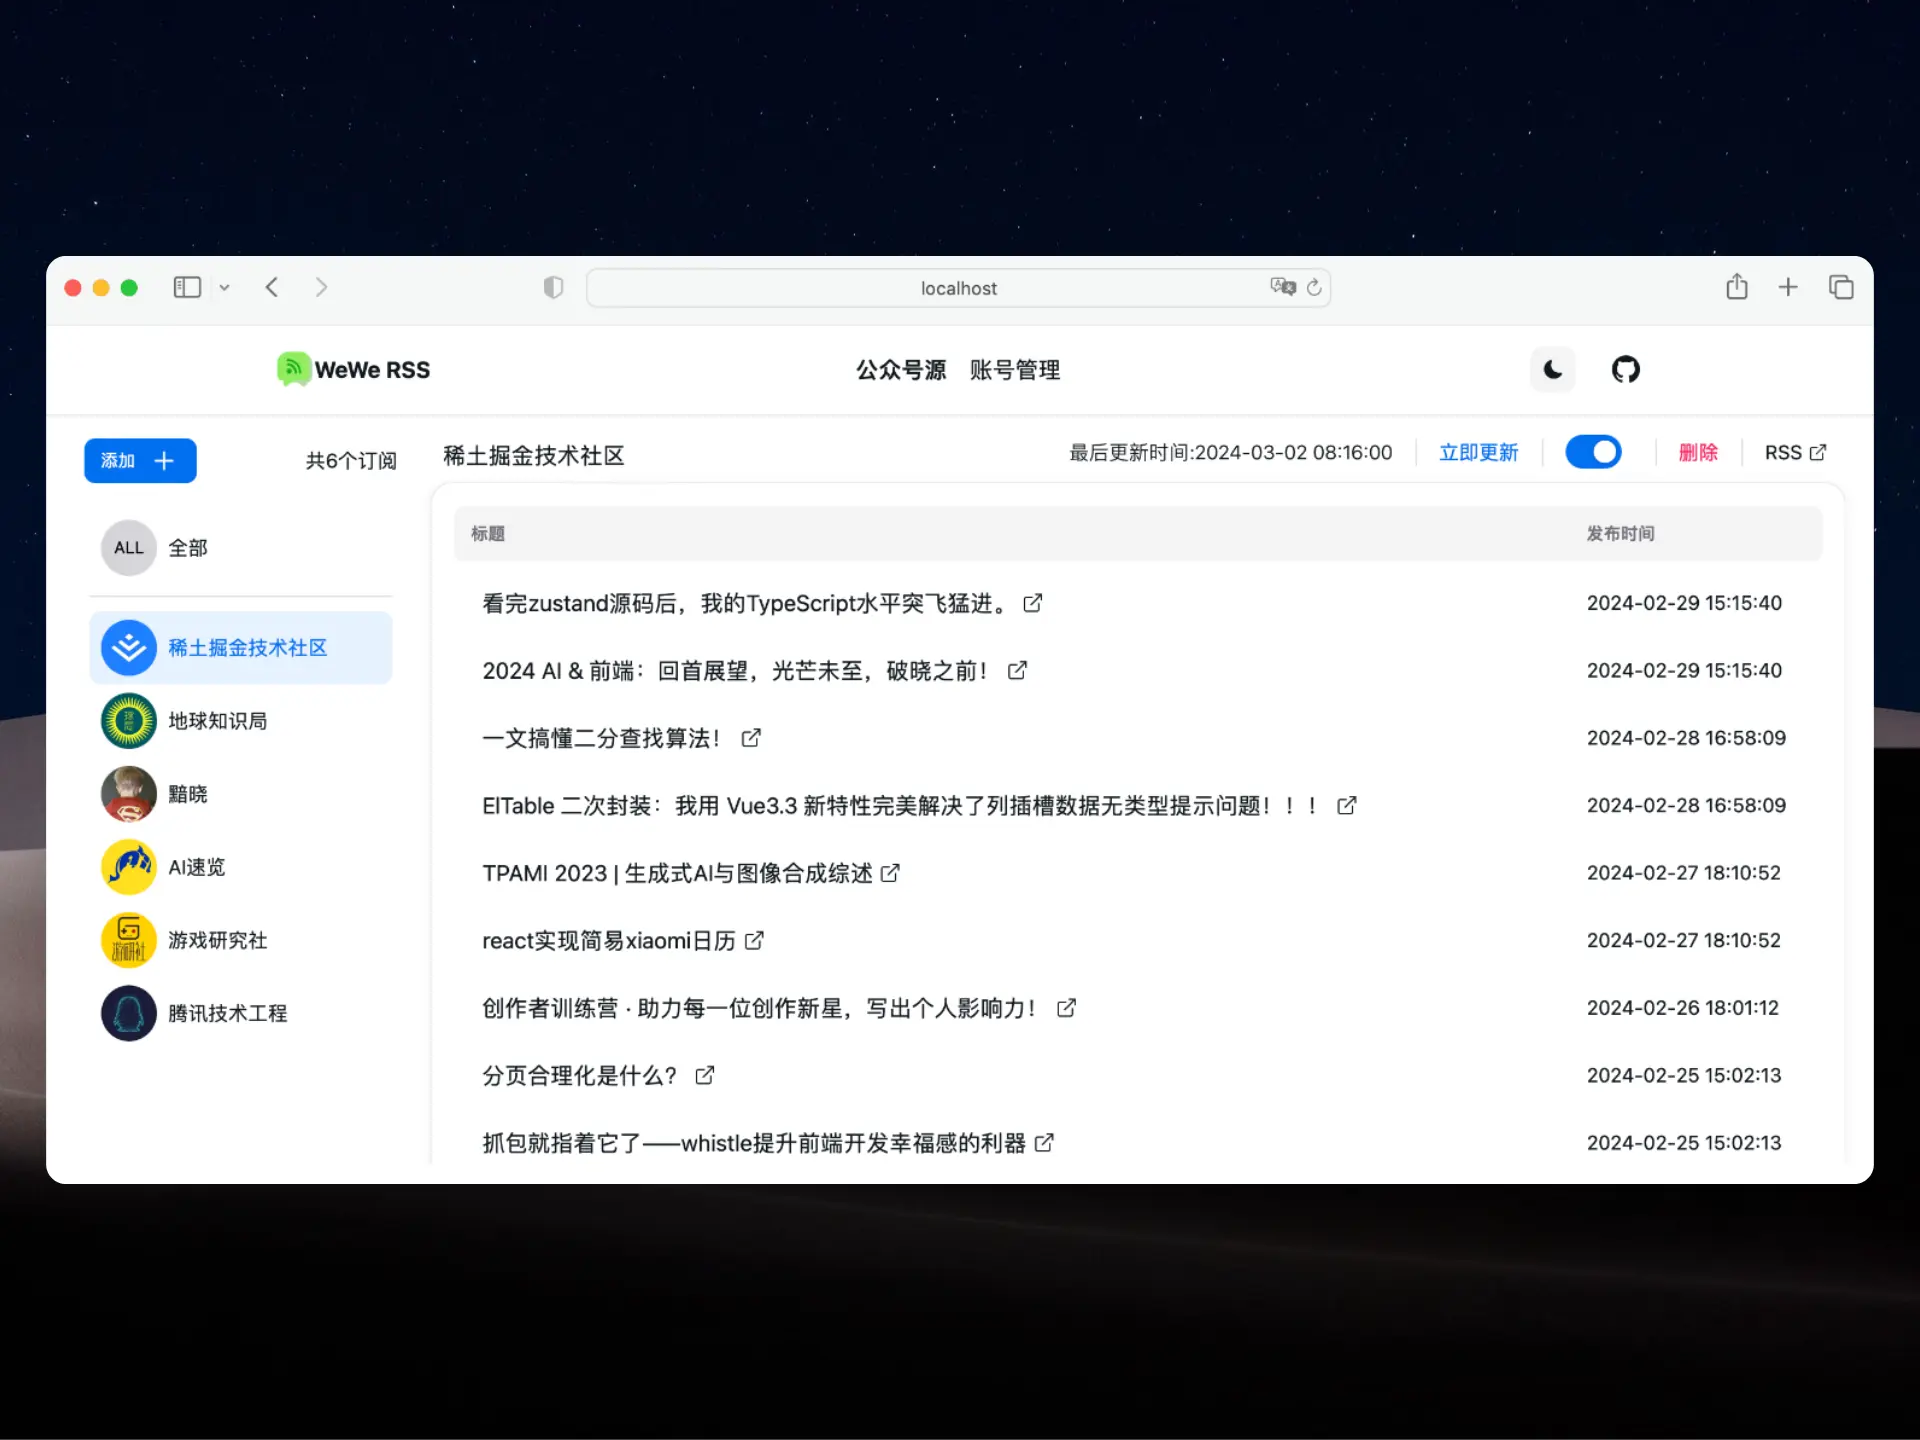The height and width of the screenshot is (1440, 1920).
Task: Switch to 账号管理 tab
Action: pos(1014,370)
